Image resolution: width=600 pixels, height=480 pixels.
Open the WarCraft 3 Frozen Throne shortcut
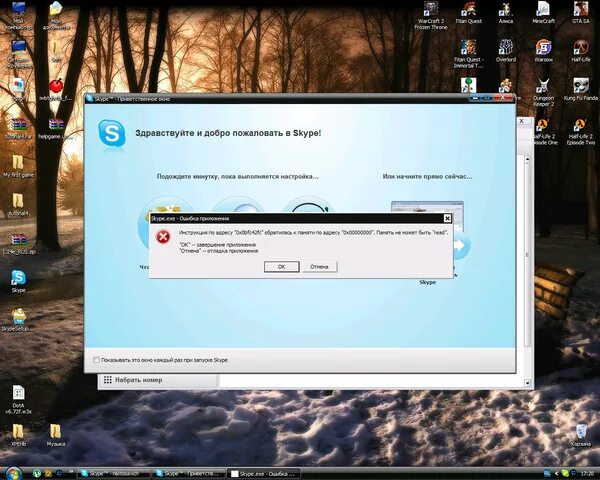pos(431,16)
